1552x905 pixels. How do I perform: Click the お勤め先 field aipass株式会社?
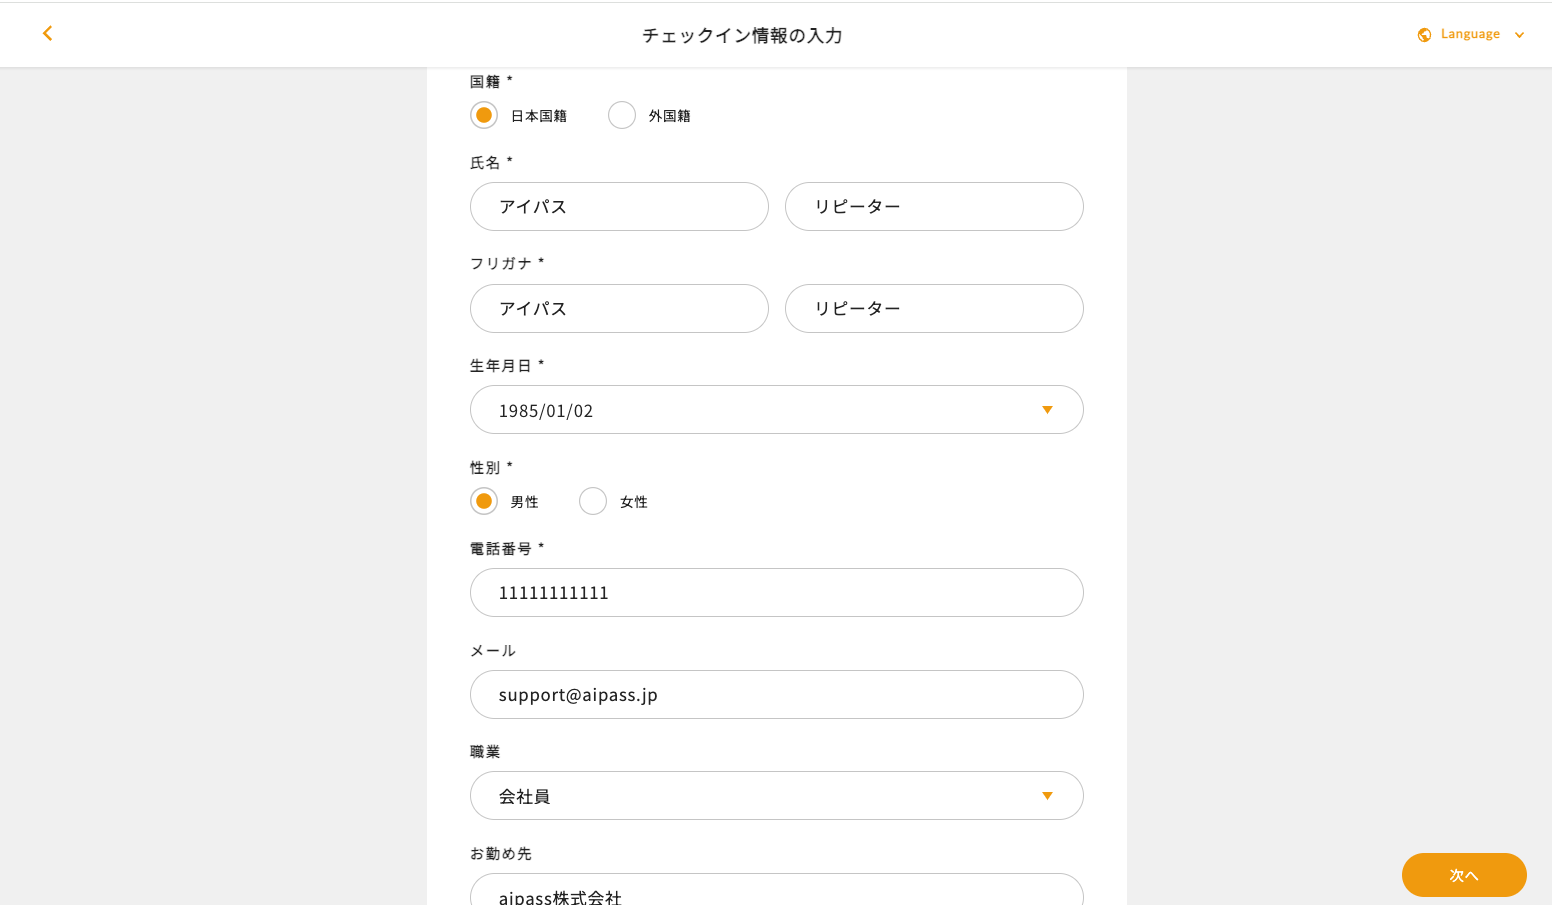[x=777, y=890]
